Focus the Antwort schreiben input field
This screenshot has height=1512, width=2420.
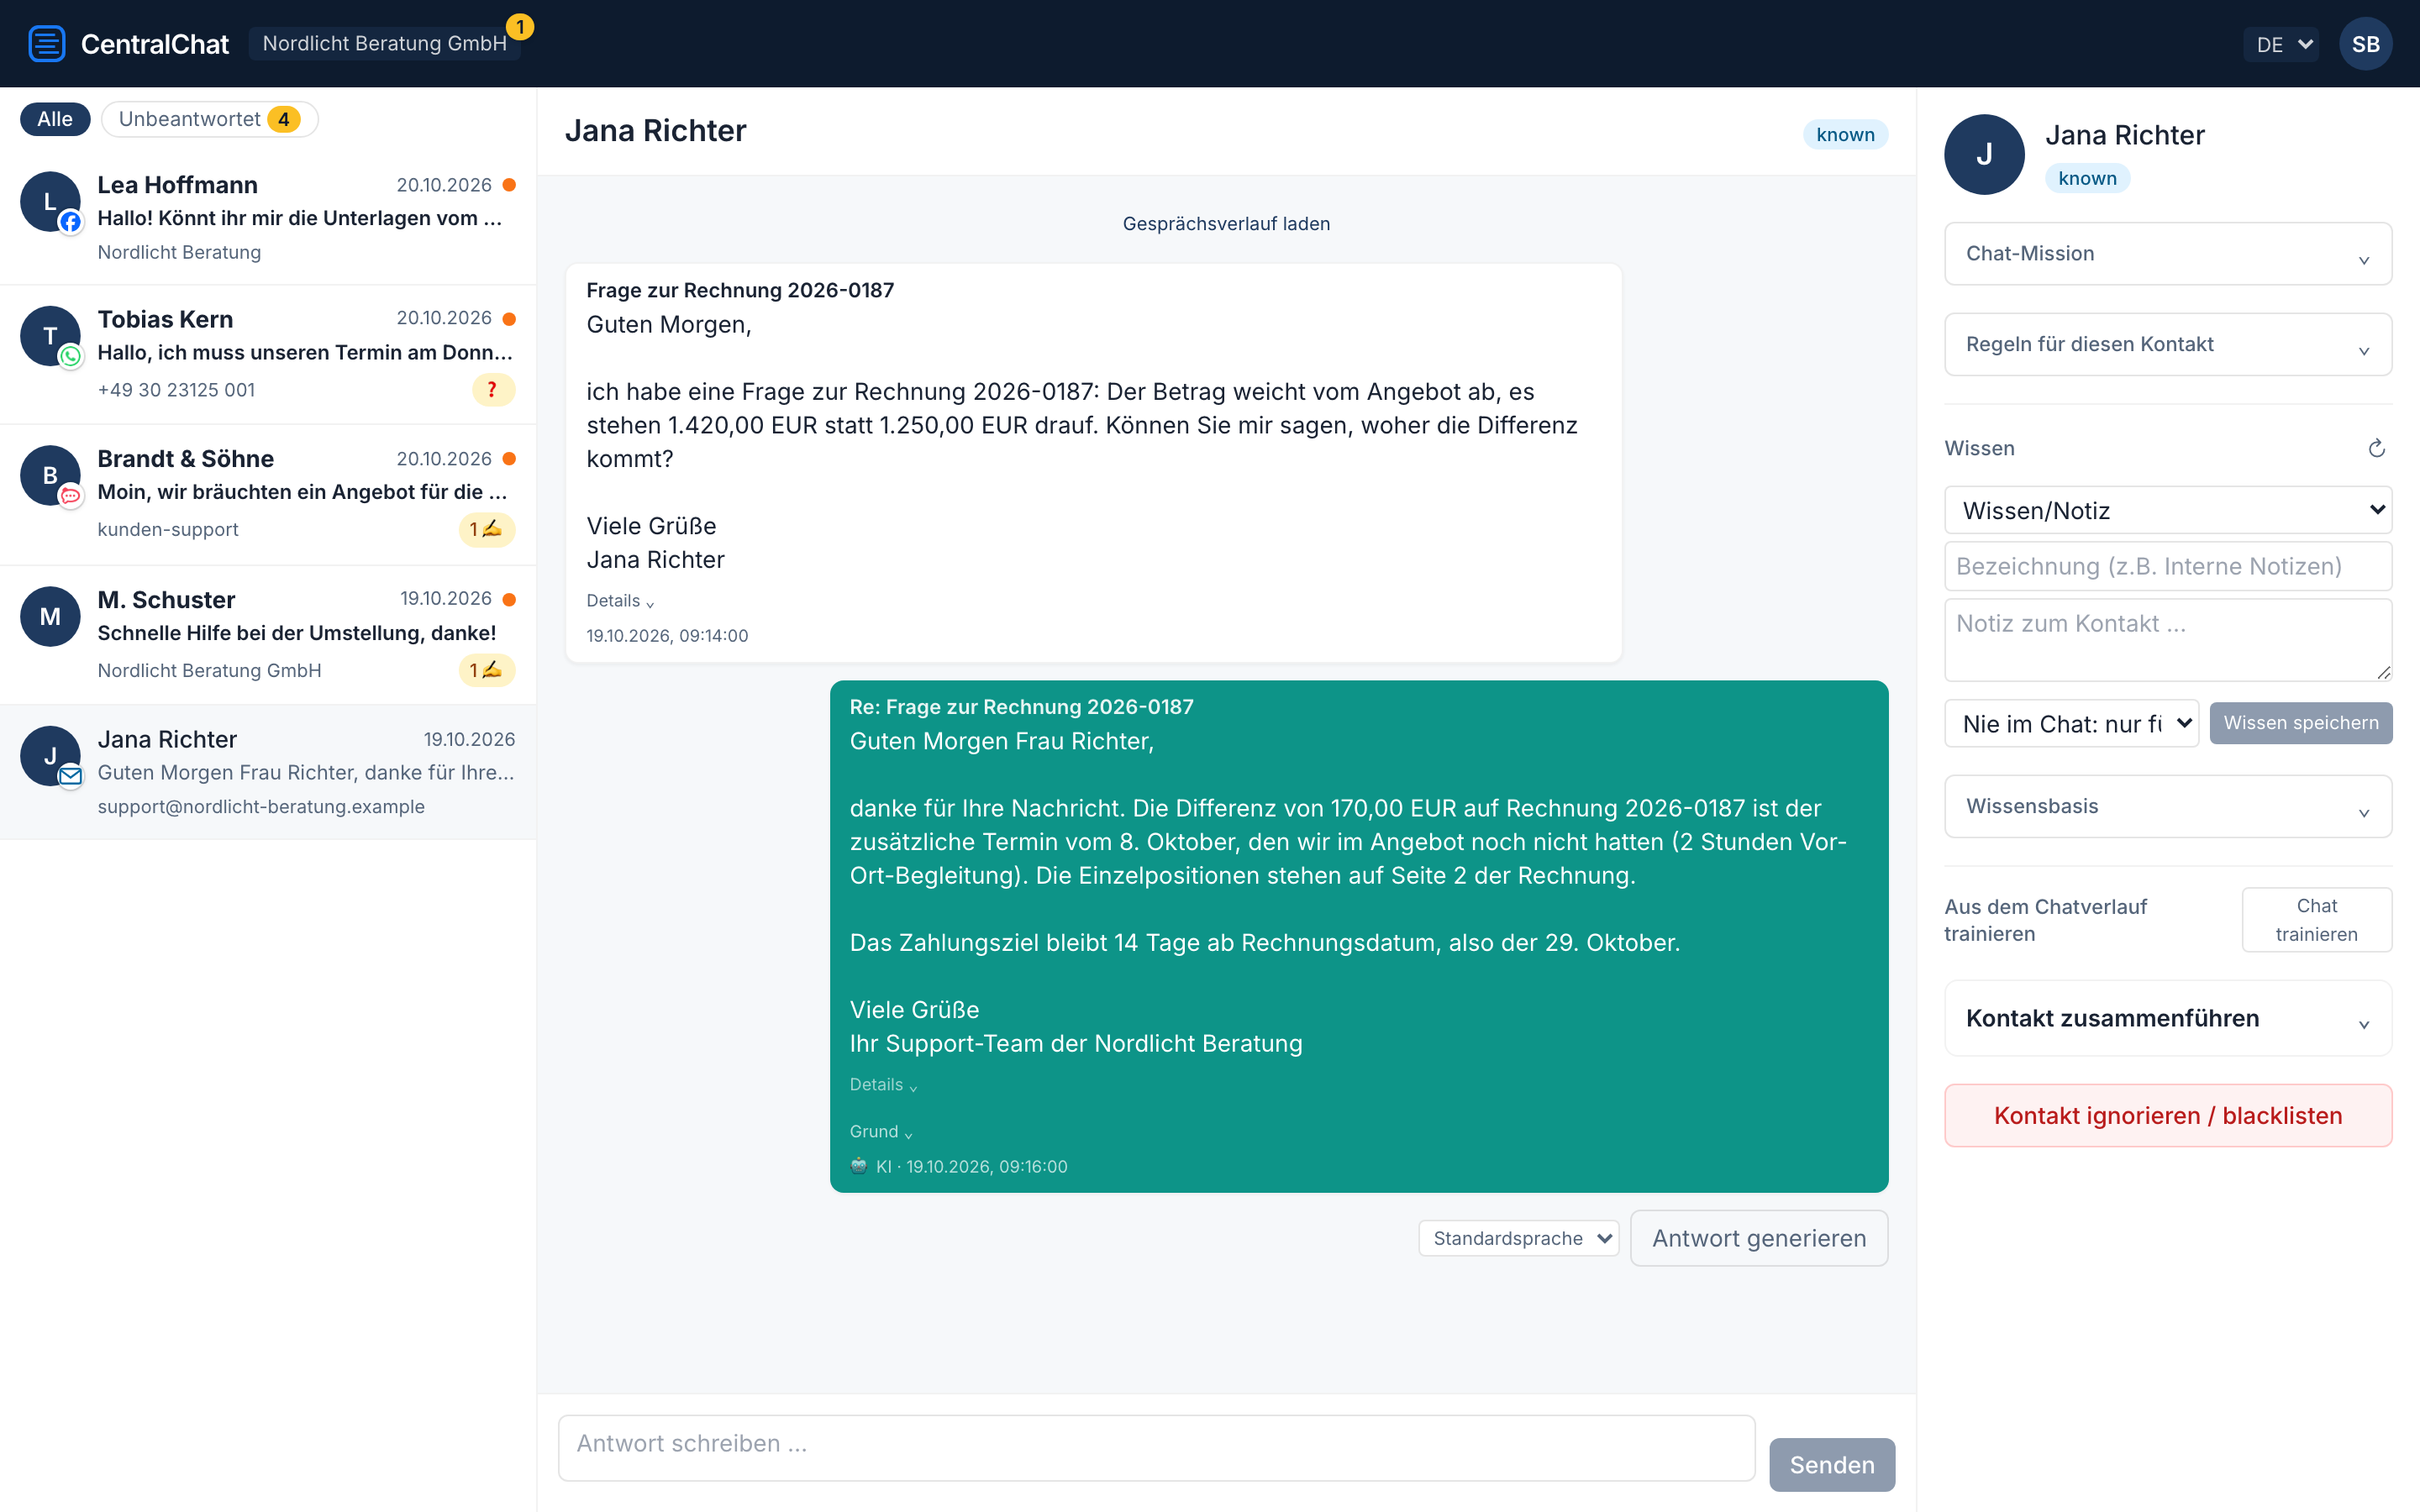pyautogui.click(x=1156, y=1447)
